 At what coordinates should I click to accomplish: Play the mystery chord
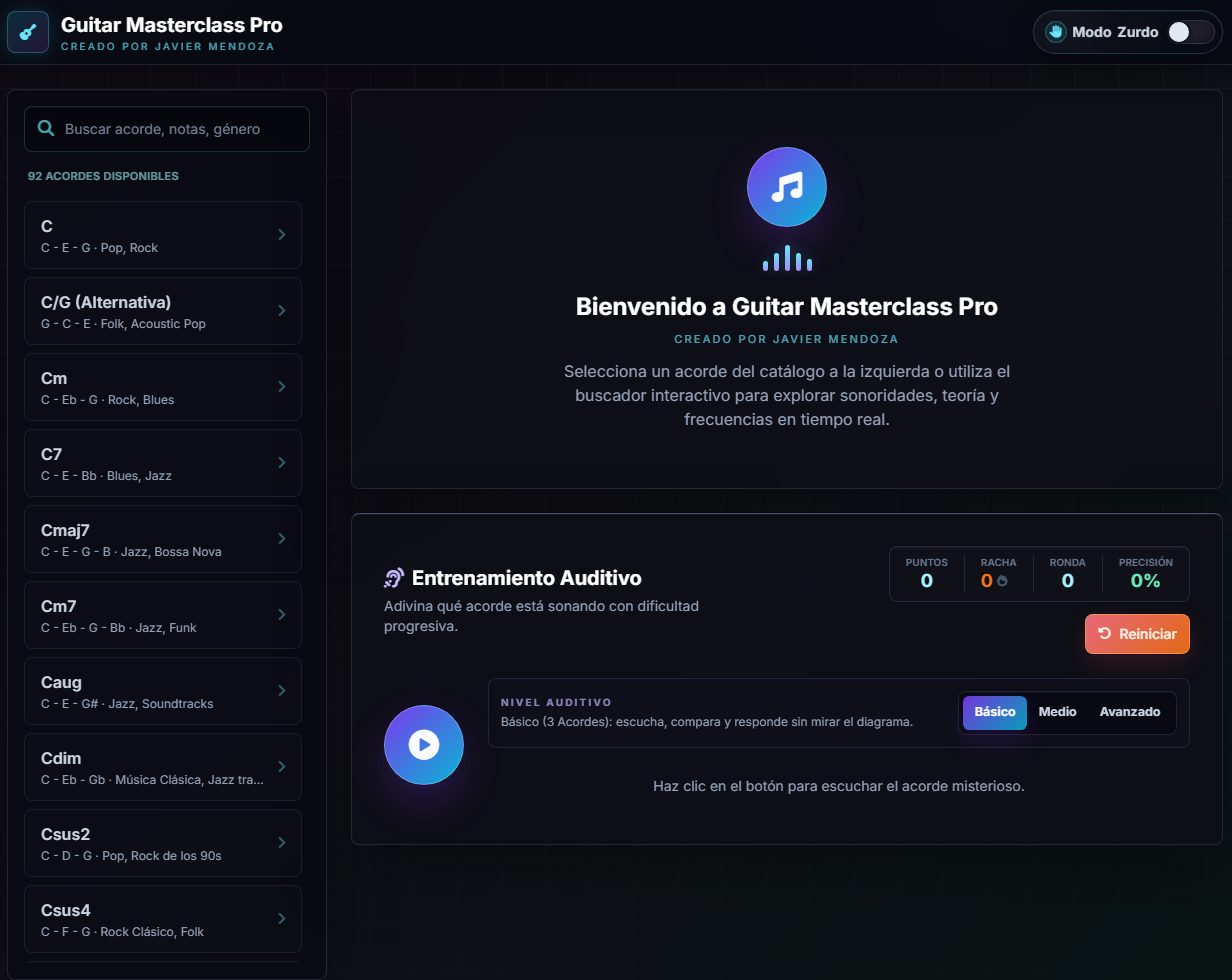pos(424,745)
